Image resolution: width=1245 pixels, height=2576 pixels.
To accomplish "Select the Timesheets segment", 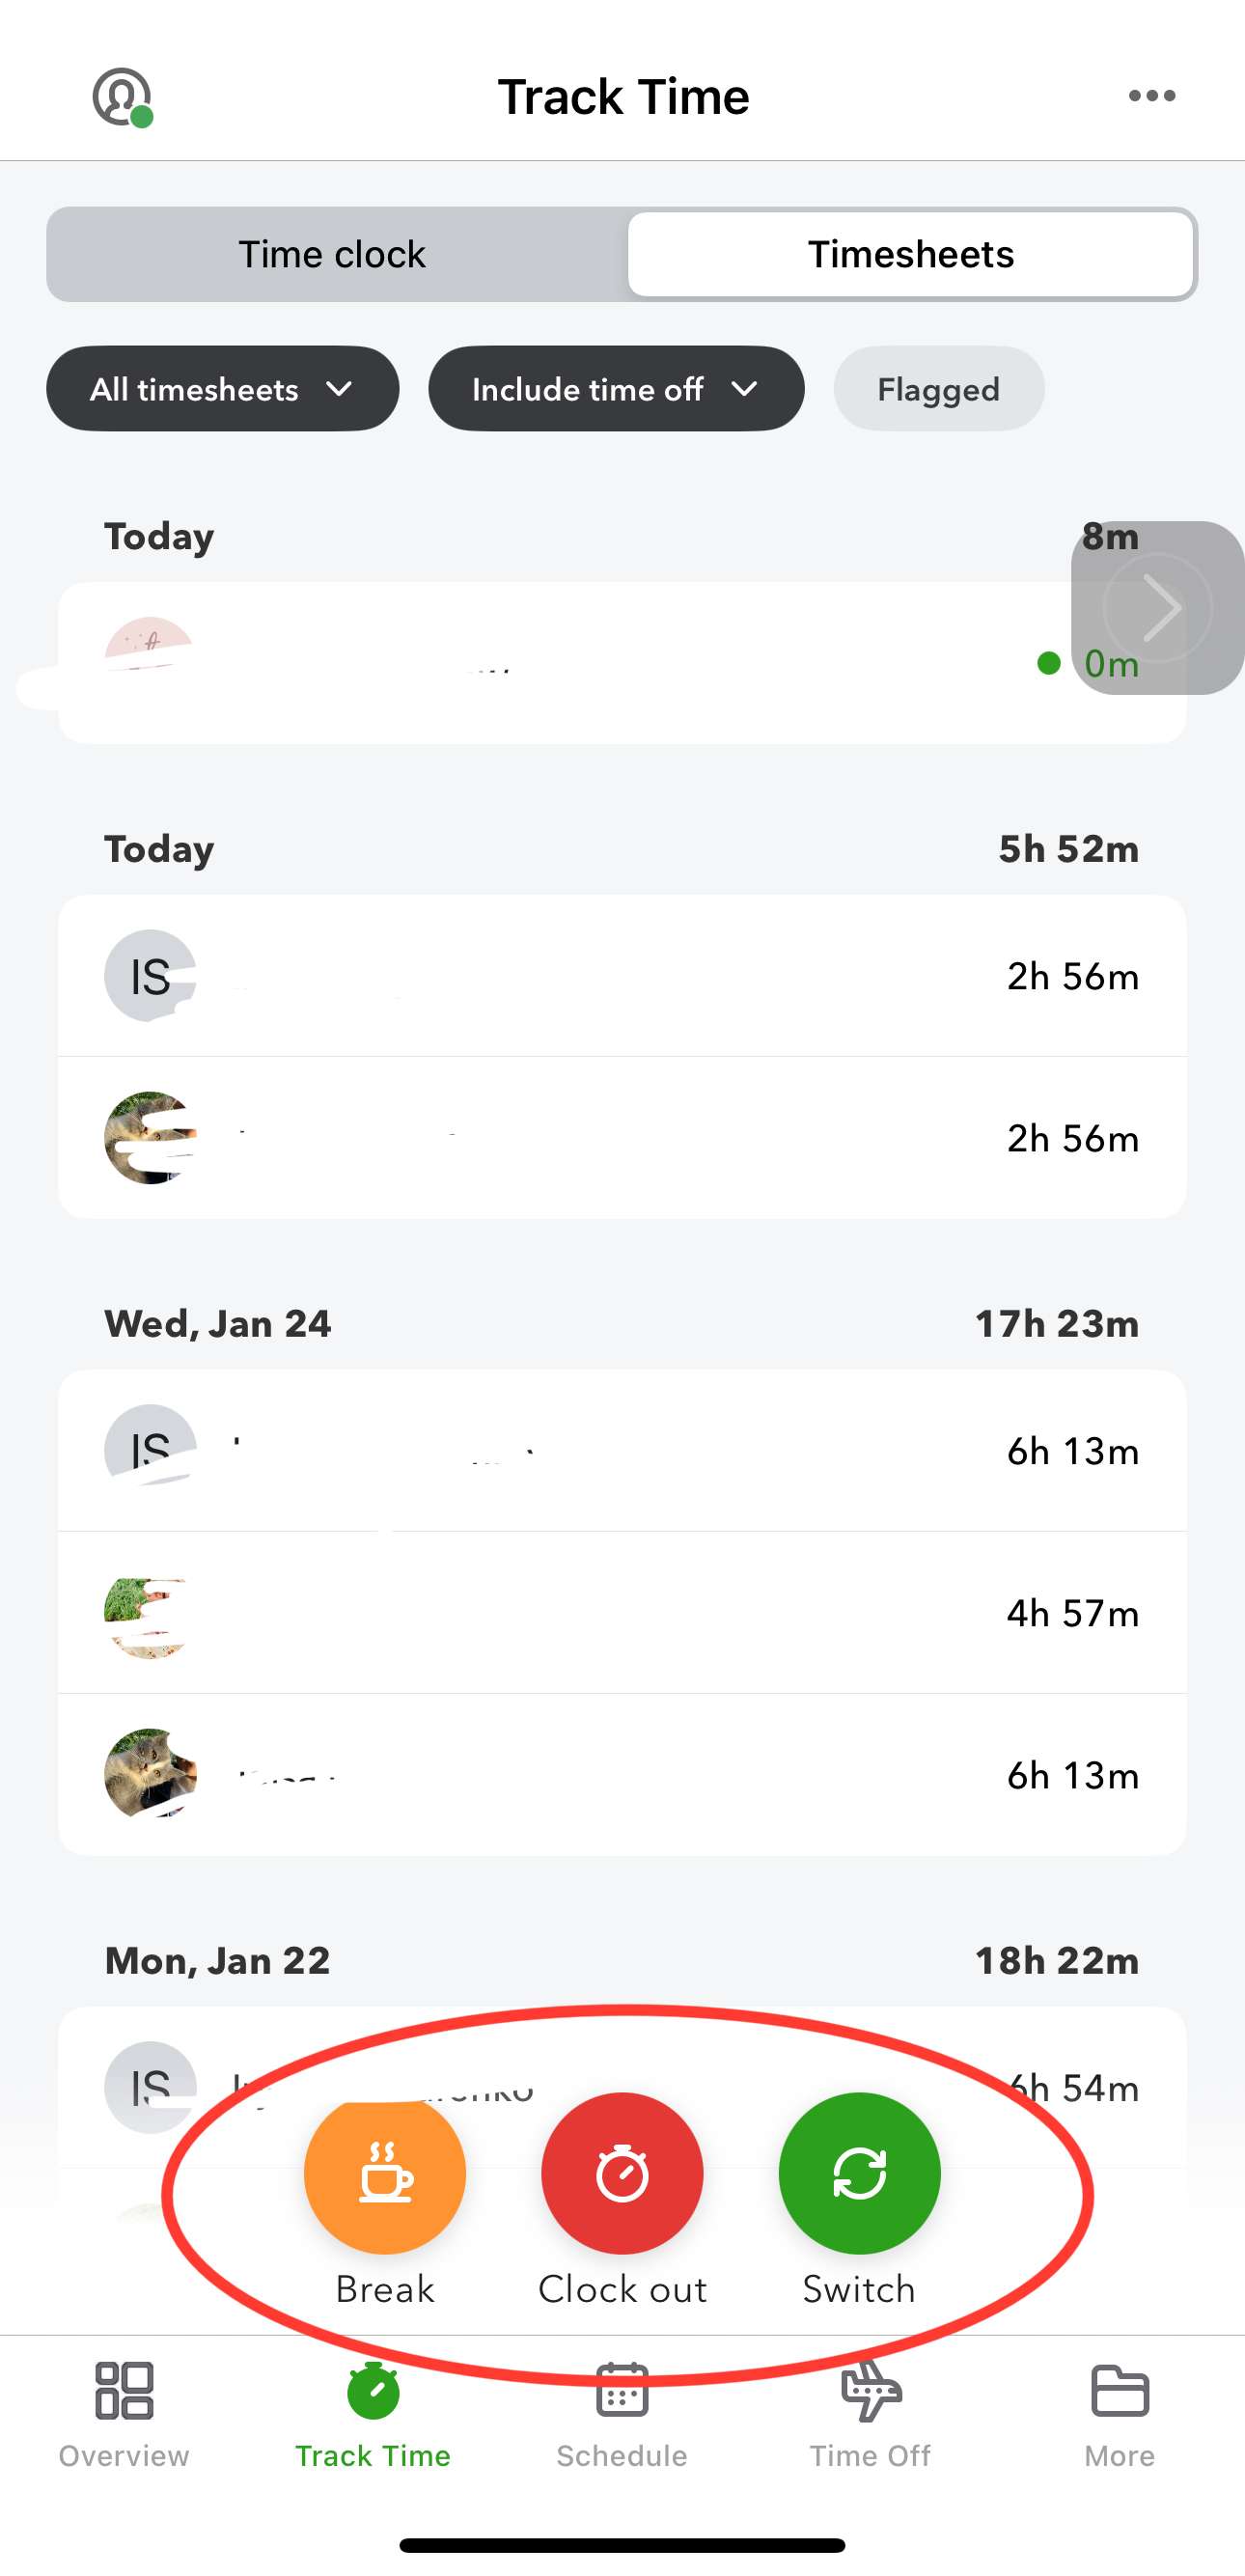I will click(x=910, y=254).
